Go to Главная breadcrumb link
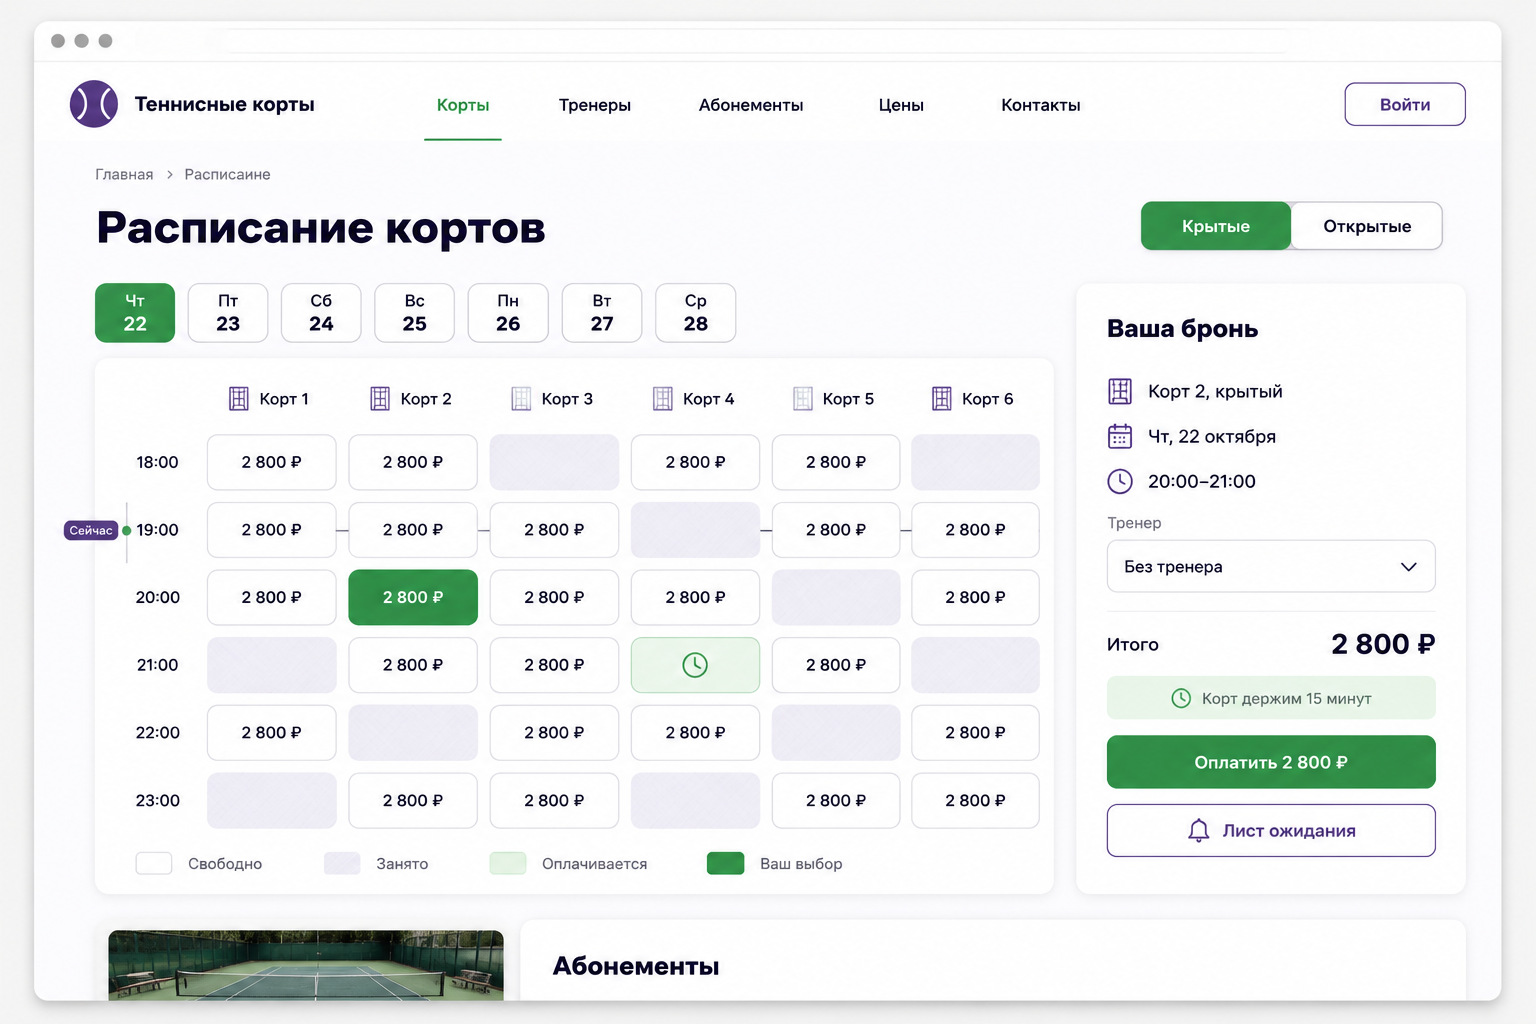Viewport: 1536px width, 1024px height. [124, 174]
